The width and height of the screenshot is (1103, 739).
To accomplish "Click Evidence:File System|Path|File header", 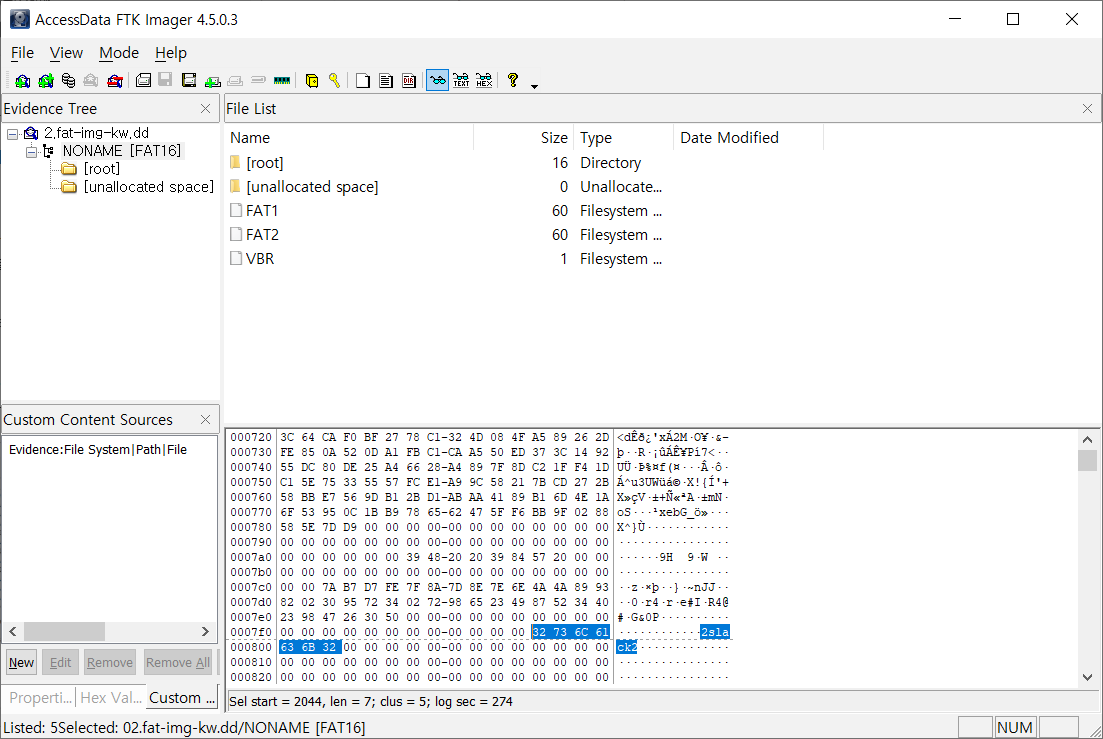I will tap(98, 449).
